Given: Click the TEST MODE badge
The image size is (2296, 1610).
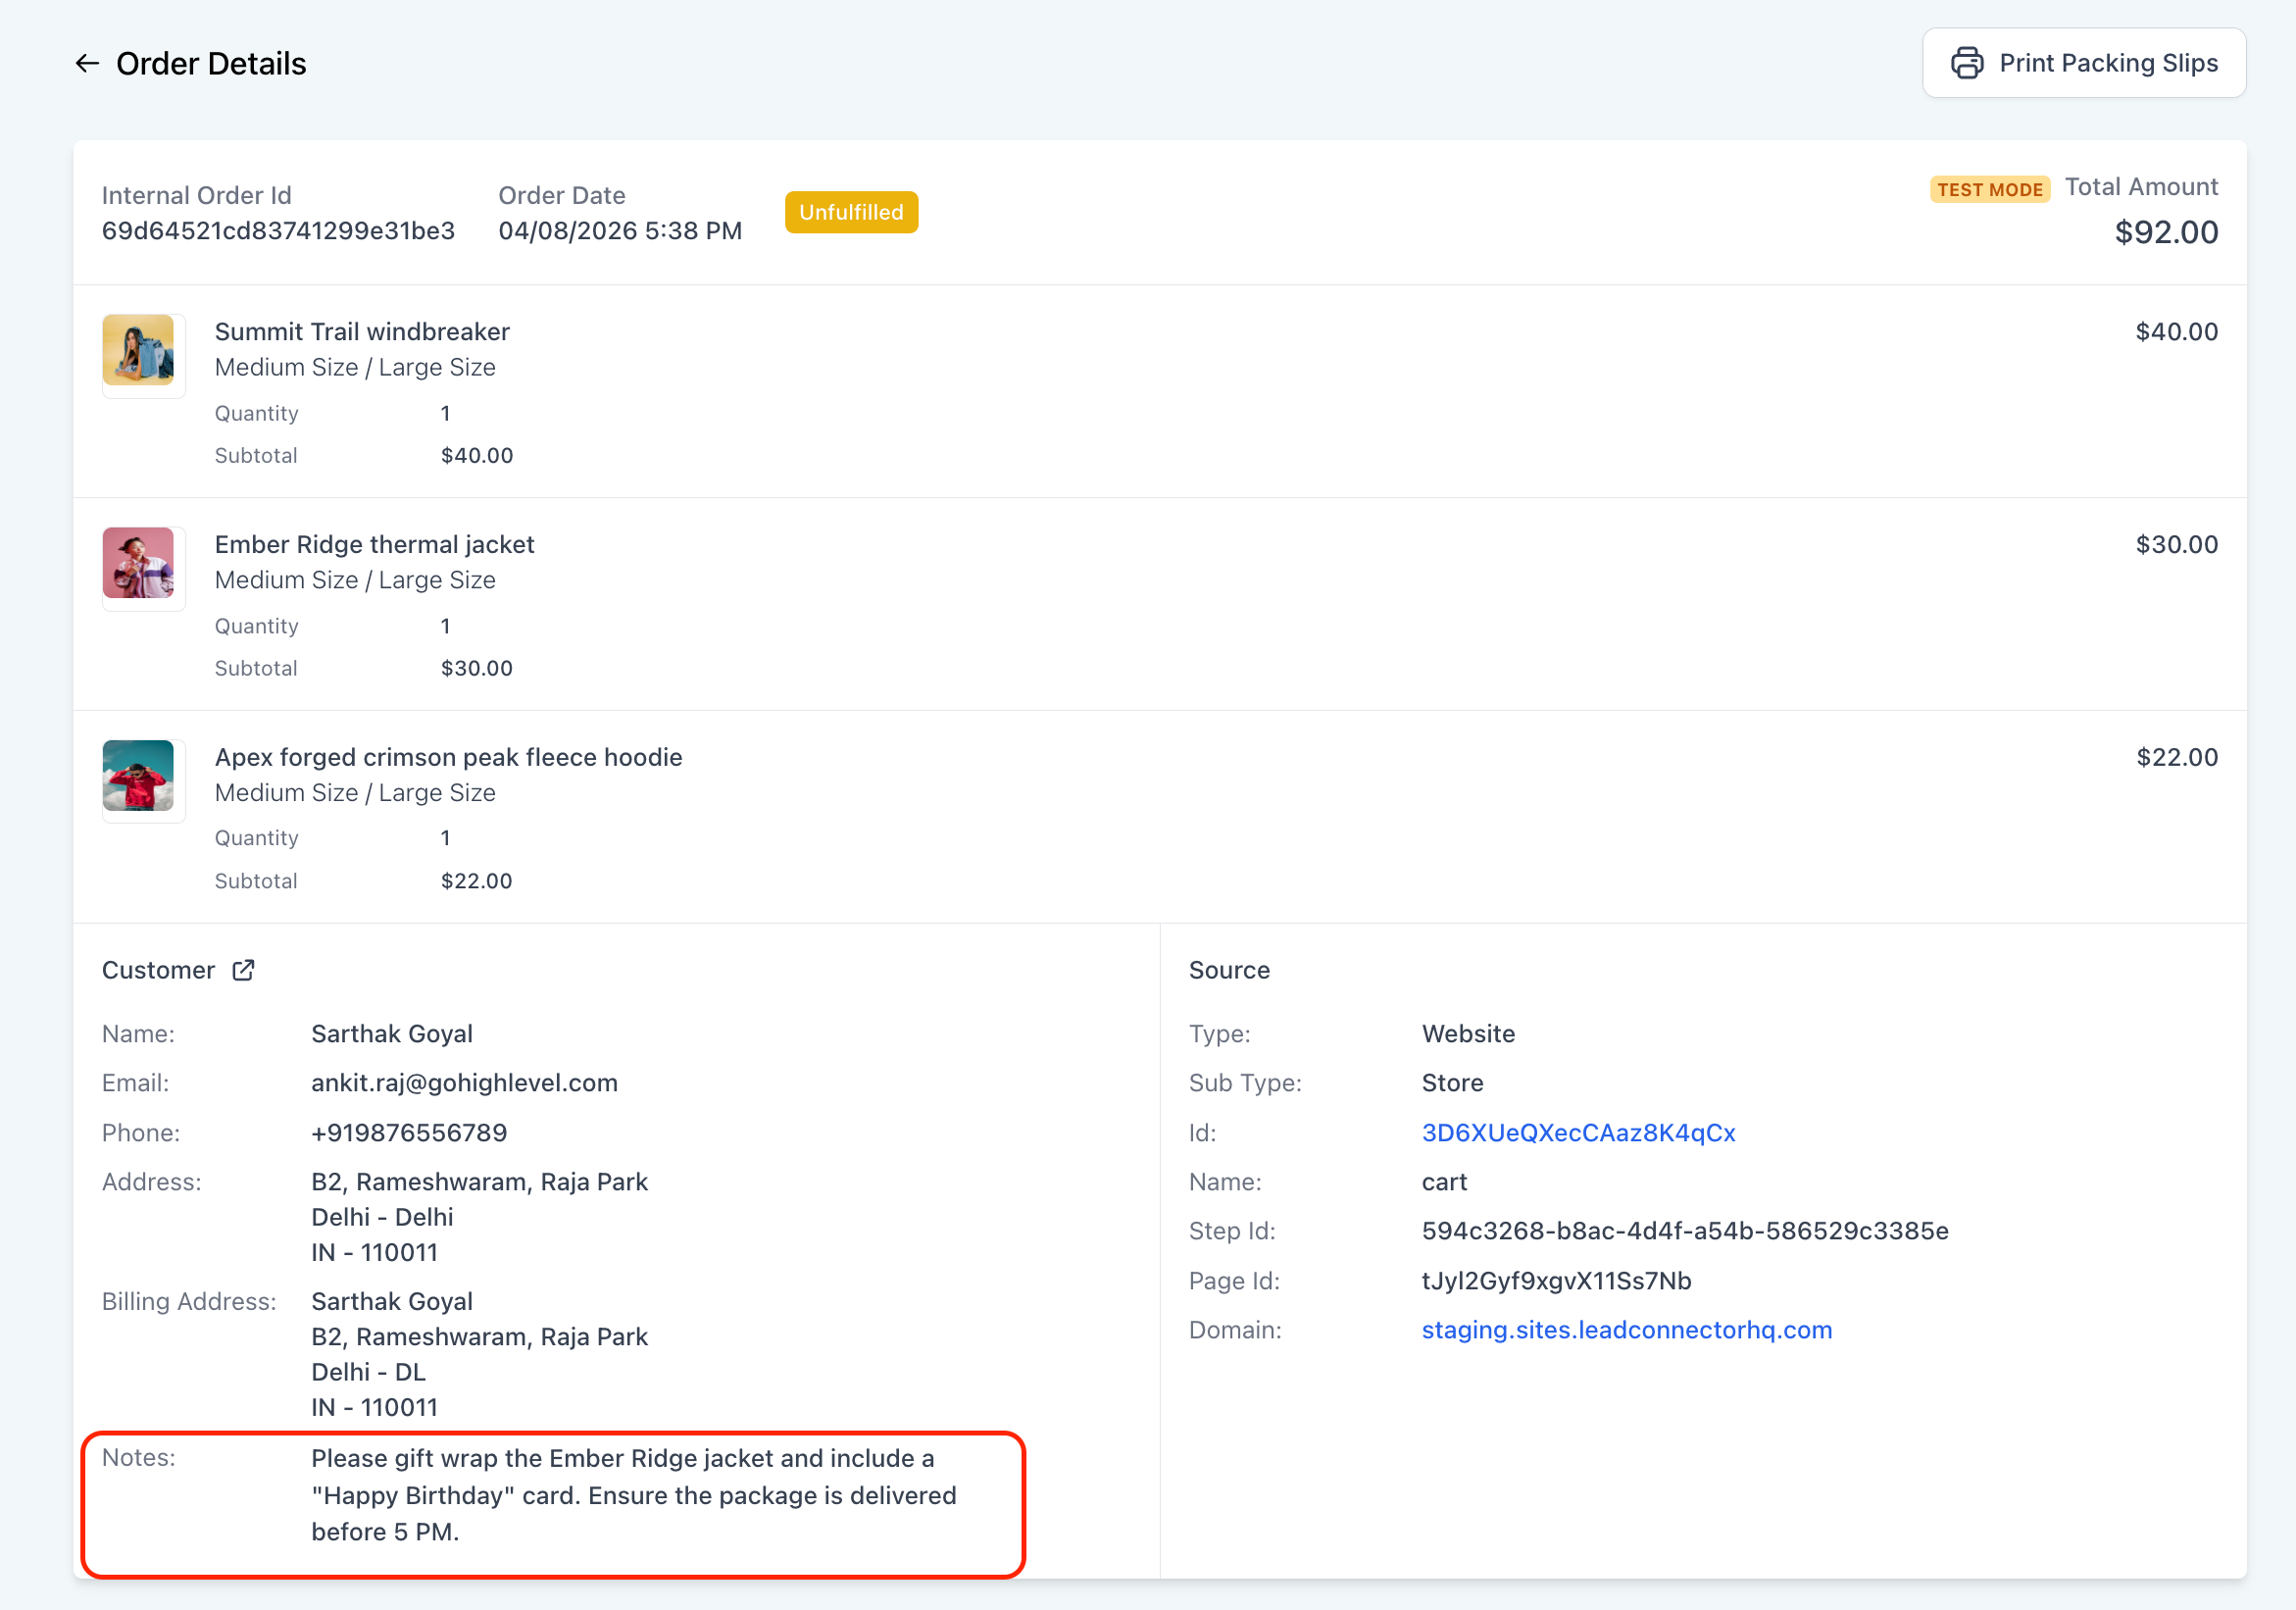Looking at the screenshot, I should [1988, 189].
